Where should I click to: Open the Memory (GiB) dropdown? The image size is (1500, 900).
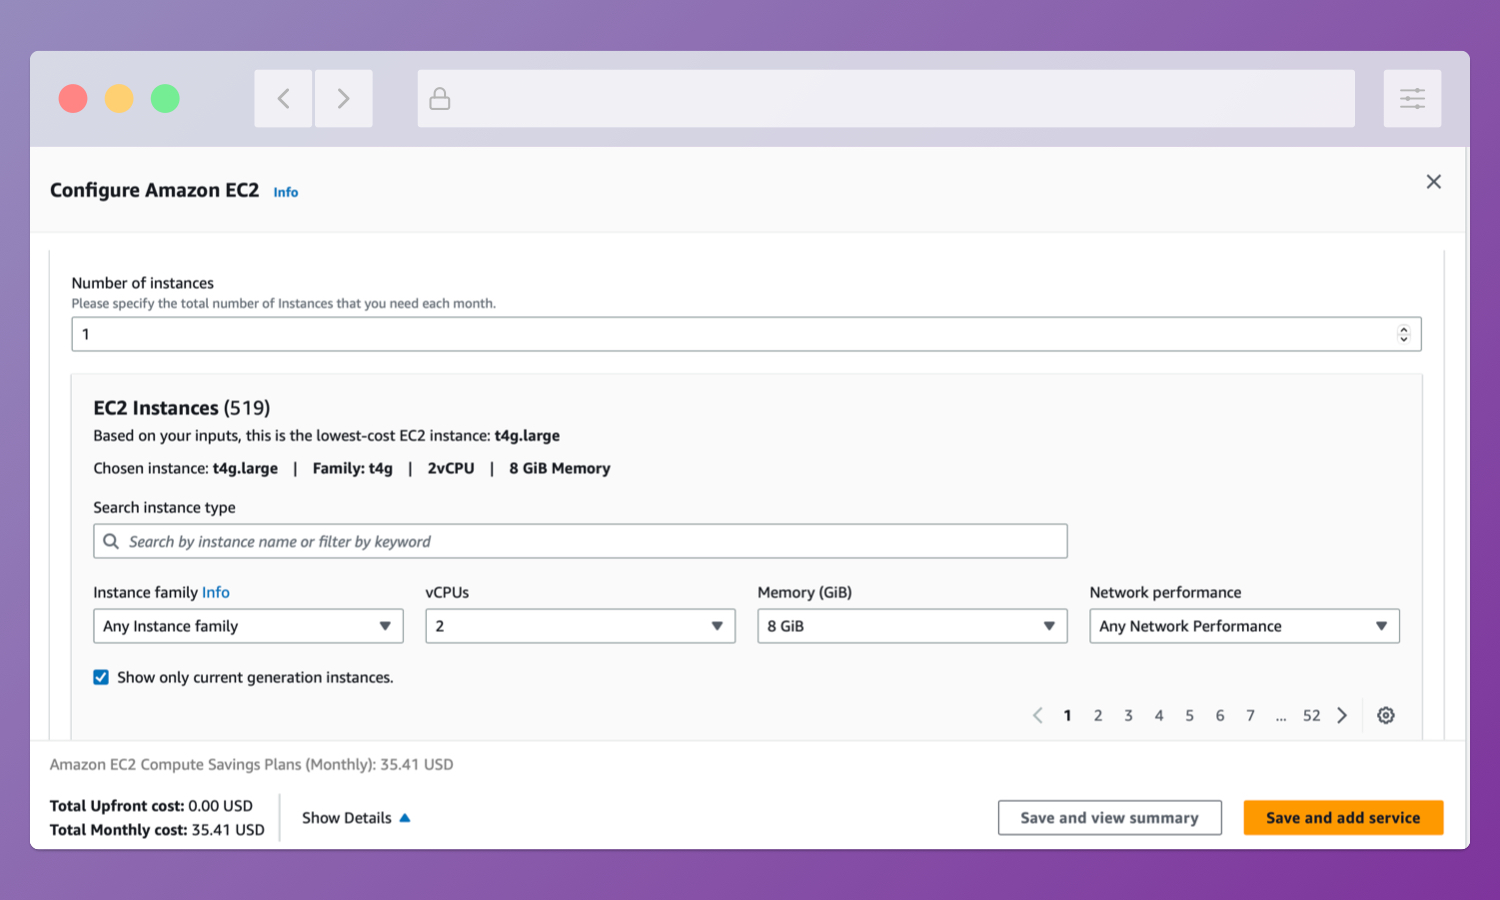[912, 626]
